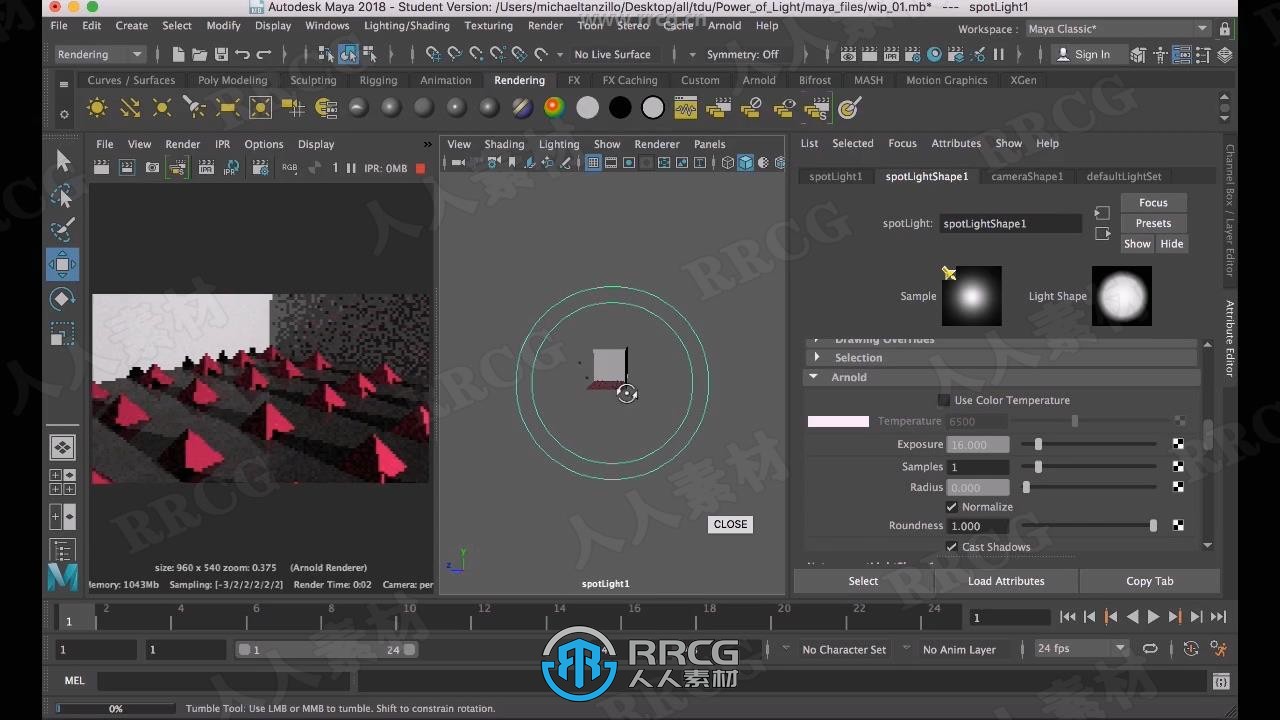Click the Samples value field
The image size is (1280, 720).
[979, 467]
